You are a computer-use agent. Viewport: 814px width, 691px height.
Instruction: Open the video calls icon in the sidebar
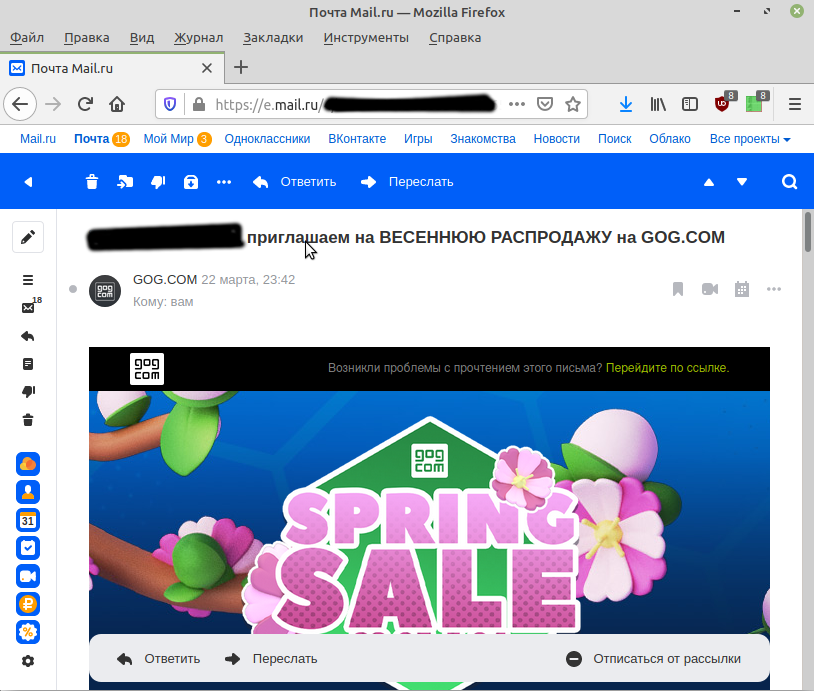point(28,576)
